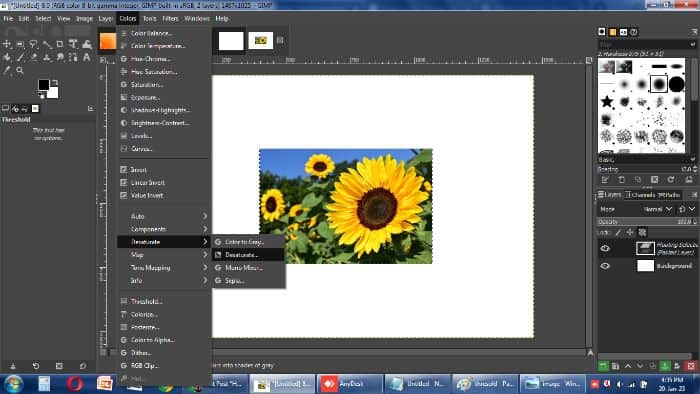Select the large hard round black brush
Viewport: 700px width, 394px height.
click(x=676, y=84)
